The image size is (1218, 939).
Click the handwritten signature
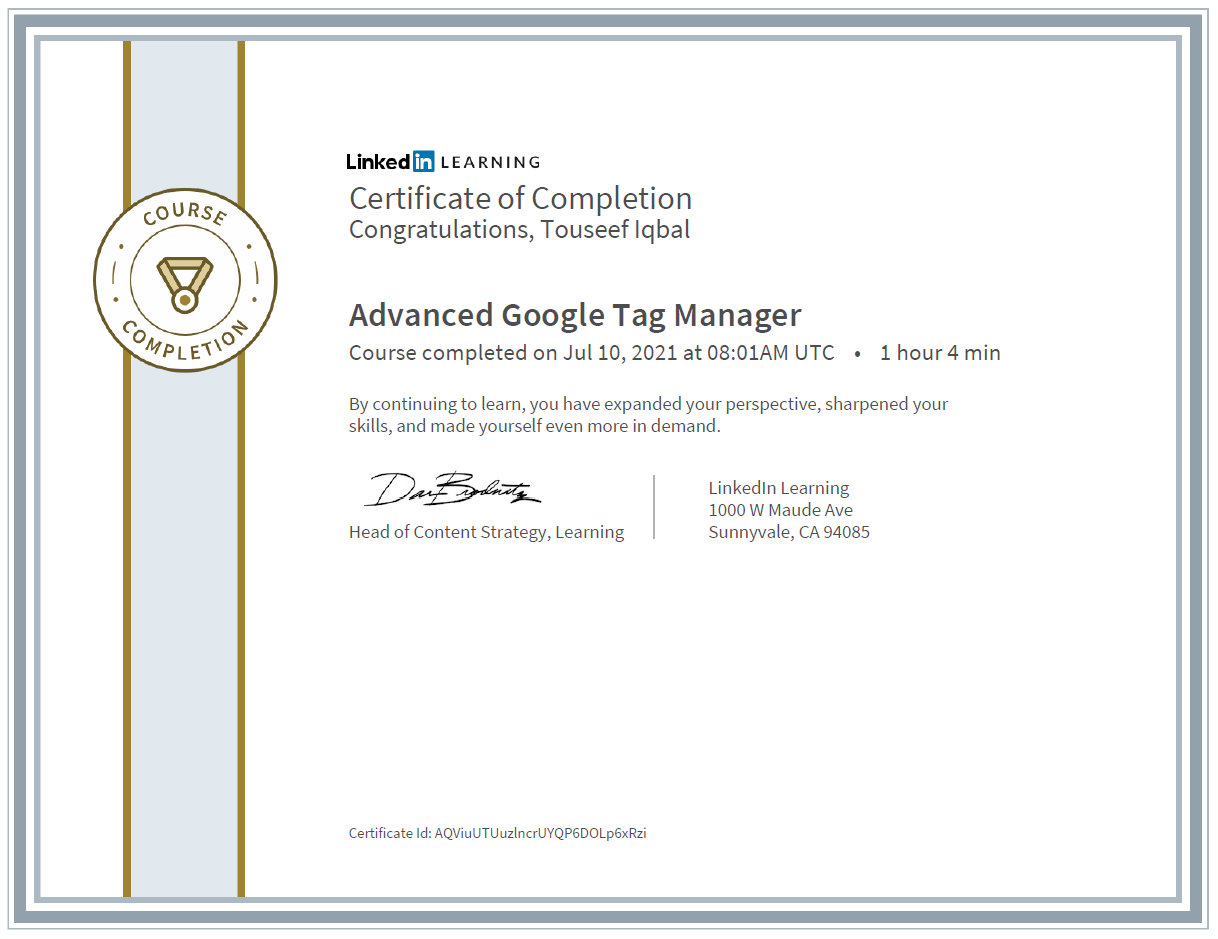pos(453,489)
